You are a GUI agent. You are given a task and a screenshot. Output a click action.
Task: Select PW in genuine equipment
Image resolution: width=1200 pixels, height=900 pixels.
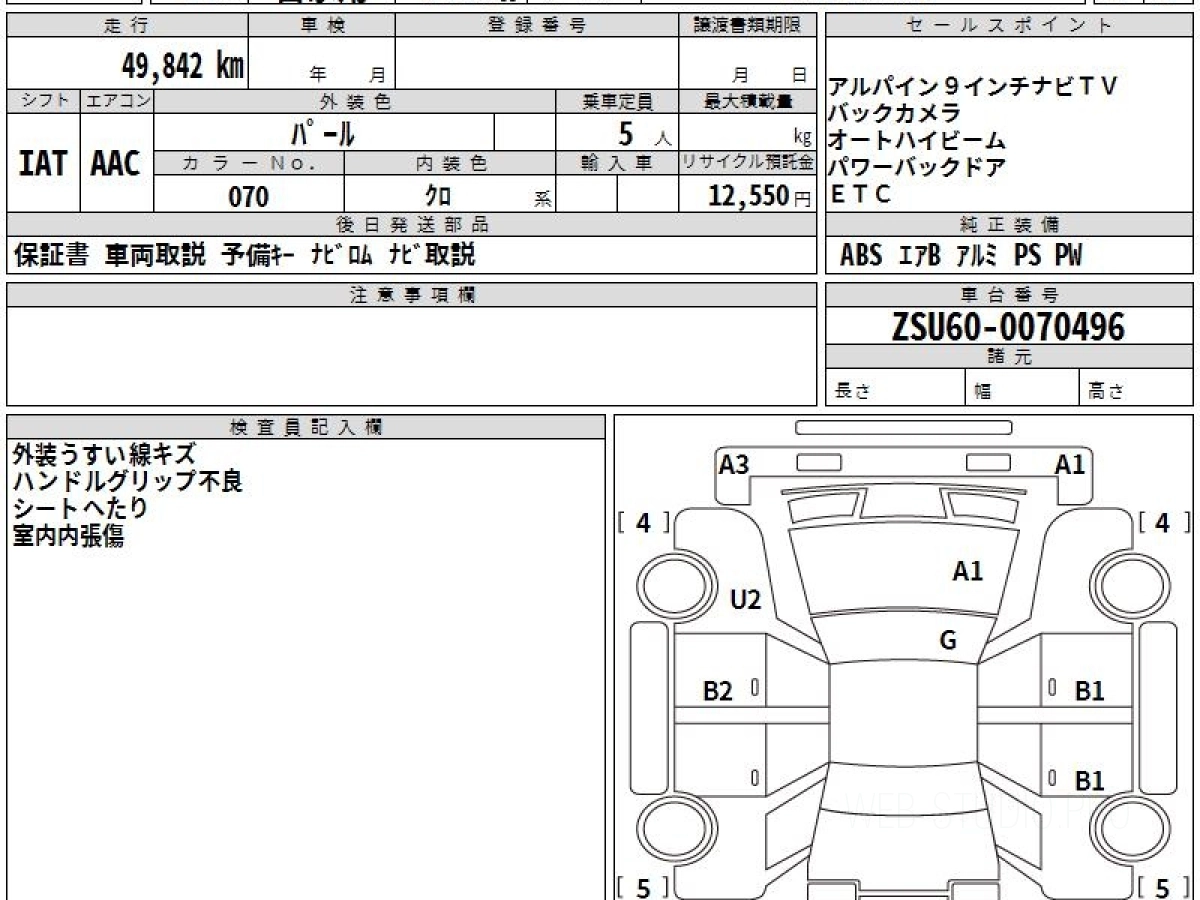click(x=1069, y=256)
